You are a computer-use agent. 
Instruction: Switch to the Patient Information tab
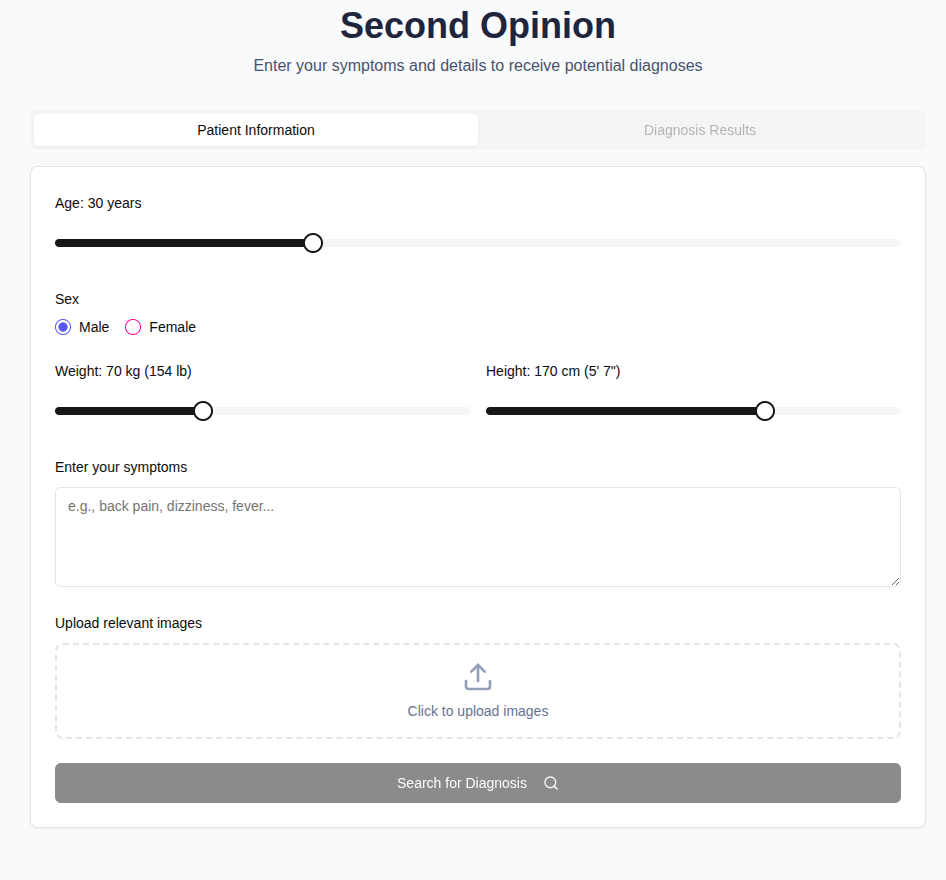tap(256, 130)
